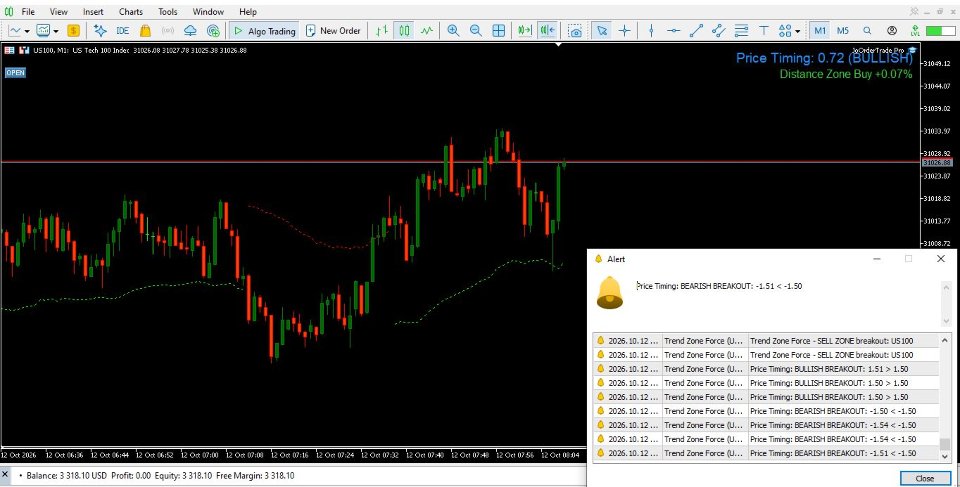
Task: Toggle the Algo Trading button
Action: coord(264,31)
